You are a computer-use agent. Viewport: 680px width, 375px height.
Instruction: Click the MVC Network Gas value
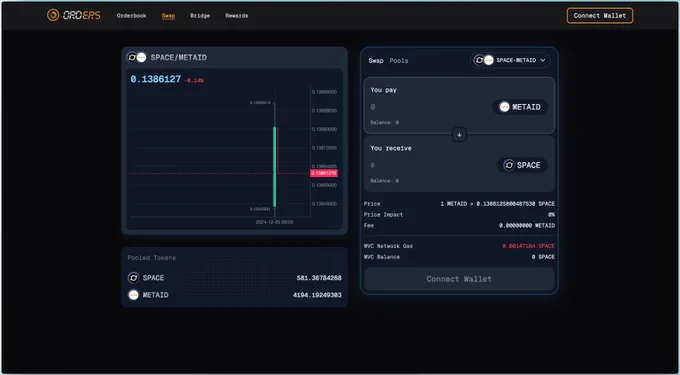coord(529,246)
